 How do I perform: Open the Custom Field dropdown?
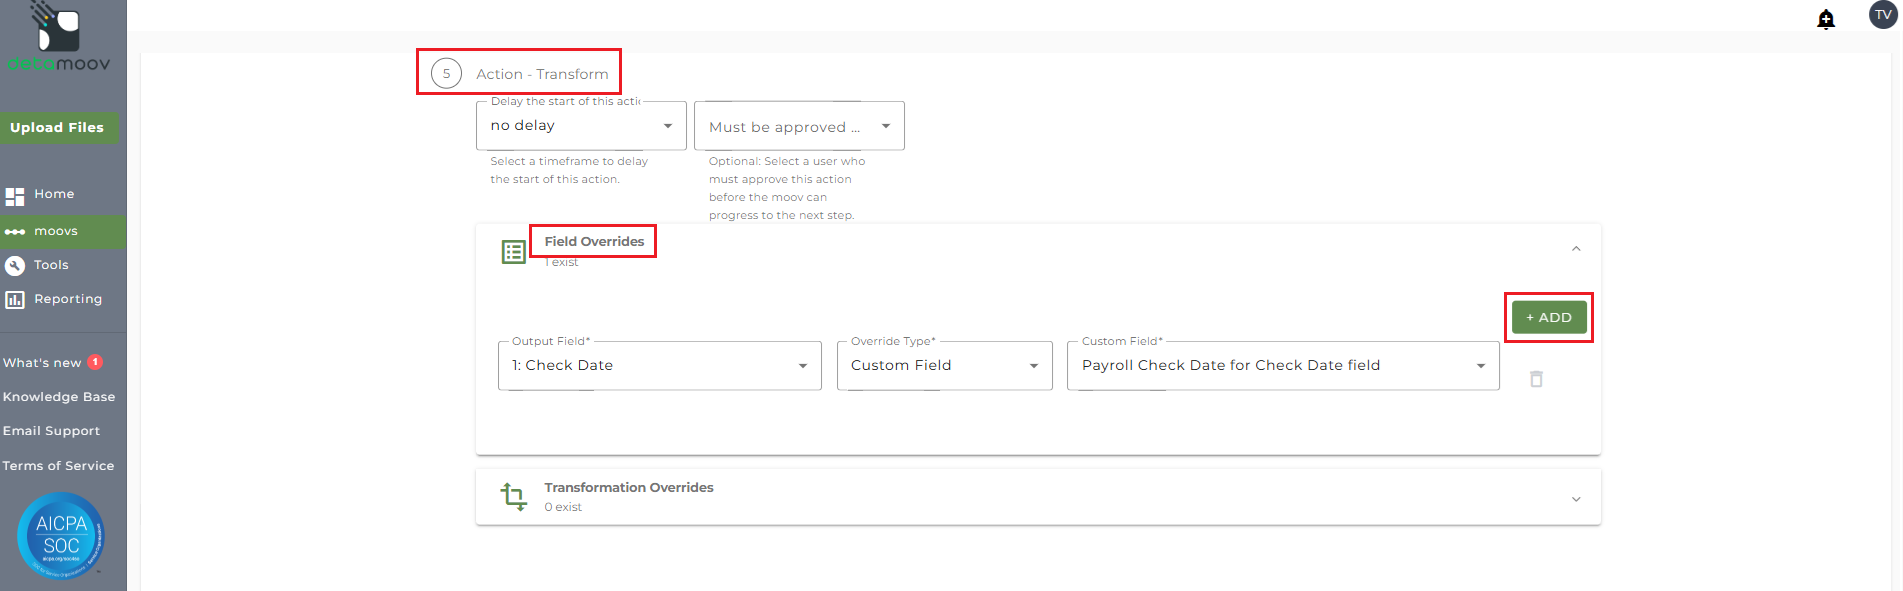pos(1282,366)
